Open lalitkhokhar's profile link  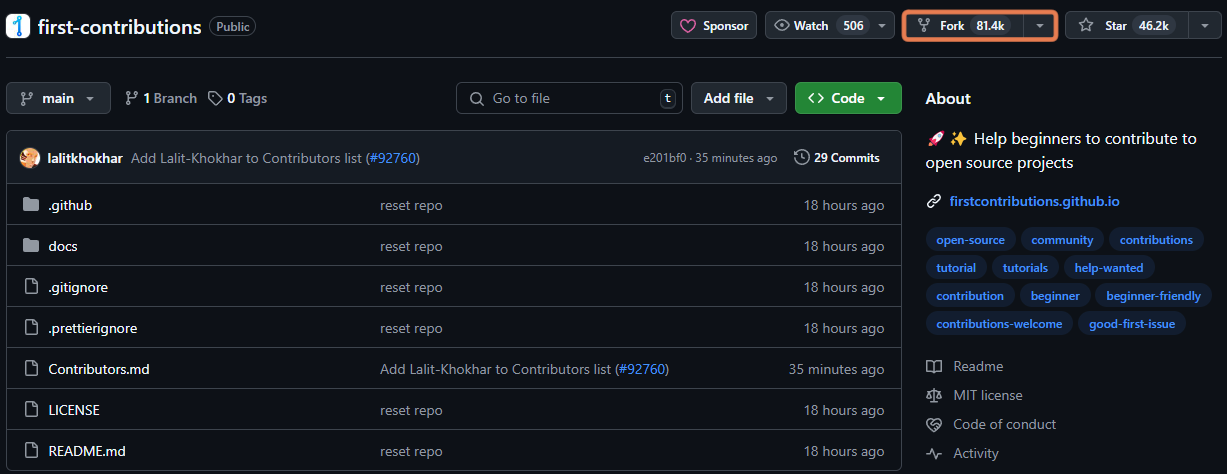85,158
